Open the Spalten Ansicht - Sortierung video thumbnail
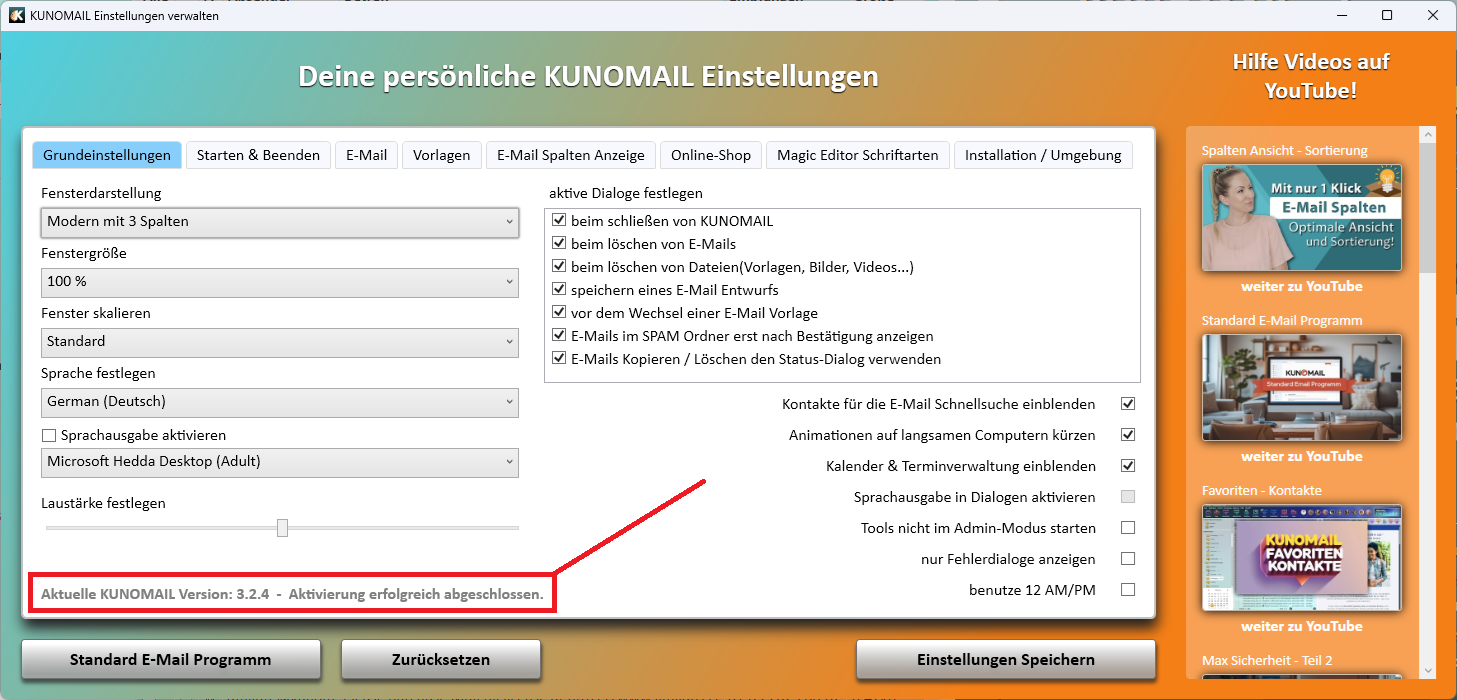This screenshot has width=1457, height=700. [x=1302, y=218]
